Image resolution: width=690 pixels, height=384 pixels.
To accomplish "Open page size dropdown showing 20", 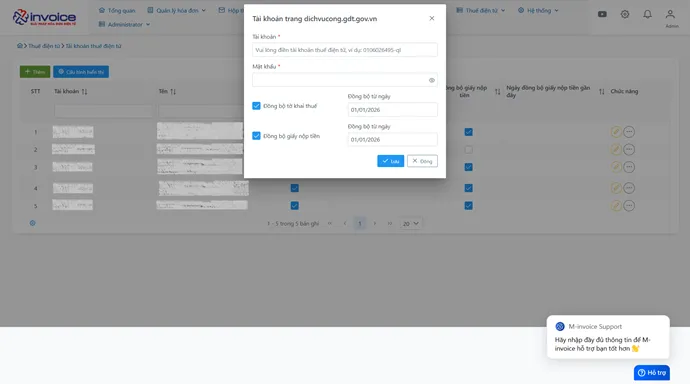I will (411, 223).
